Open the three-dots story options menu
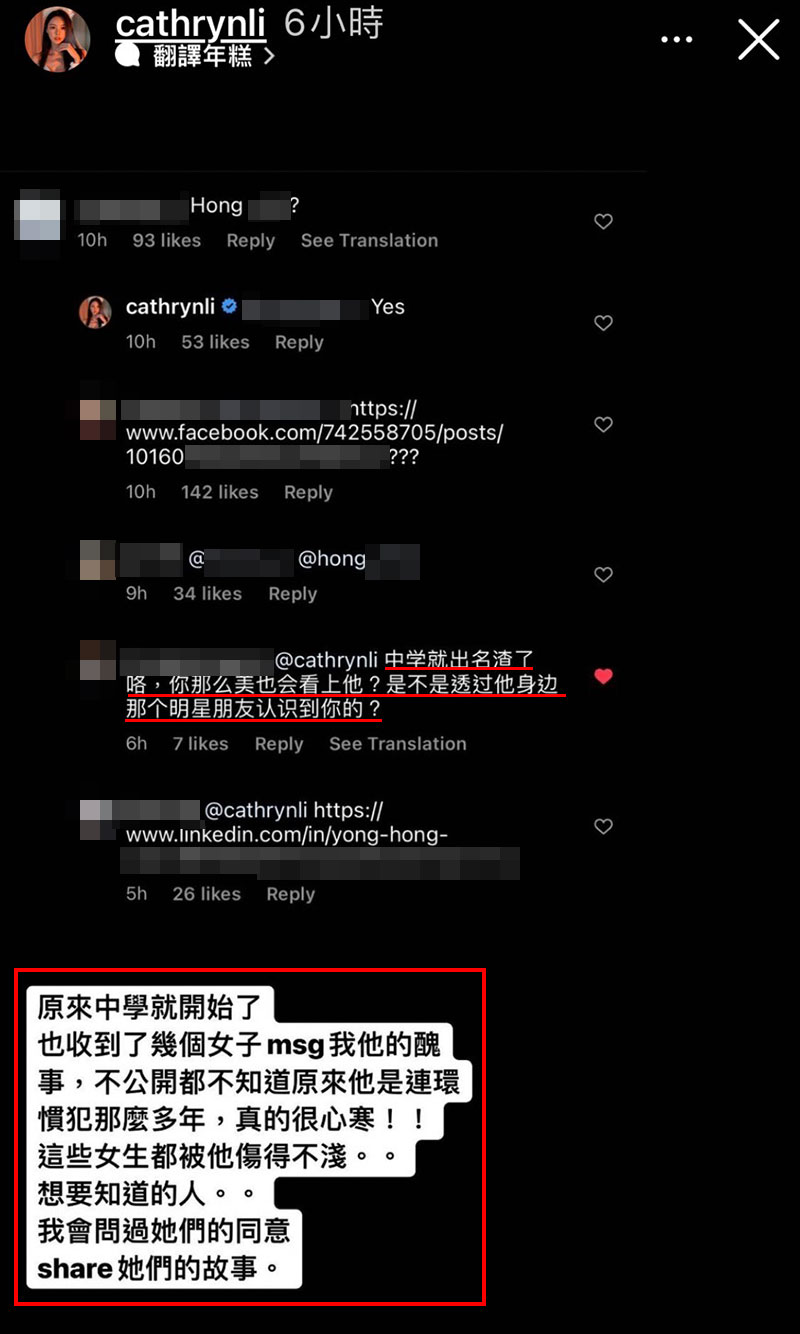This screenshot has width=800, height=1334. [x=677, y=40]
